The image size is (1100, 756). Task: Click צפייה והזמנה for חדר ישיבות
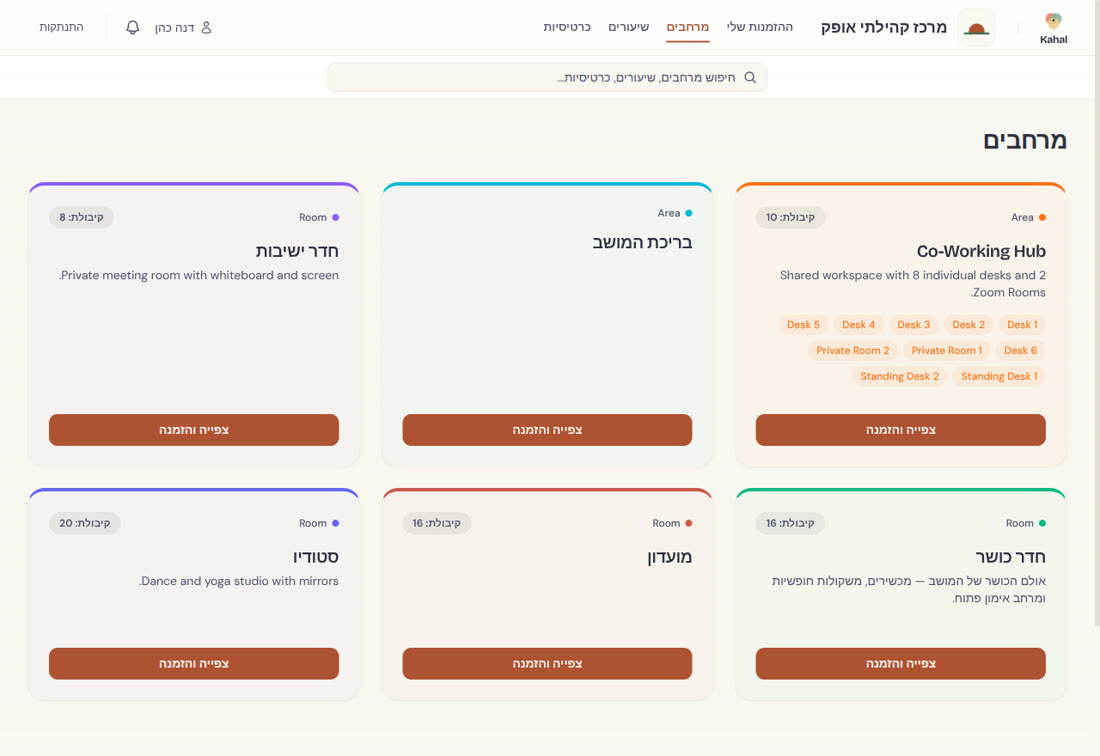194,430
